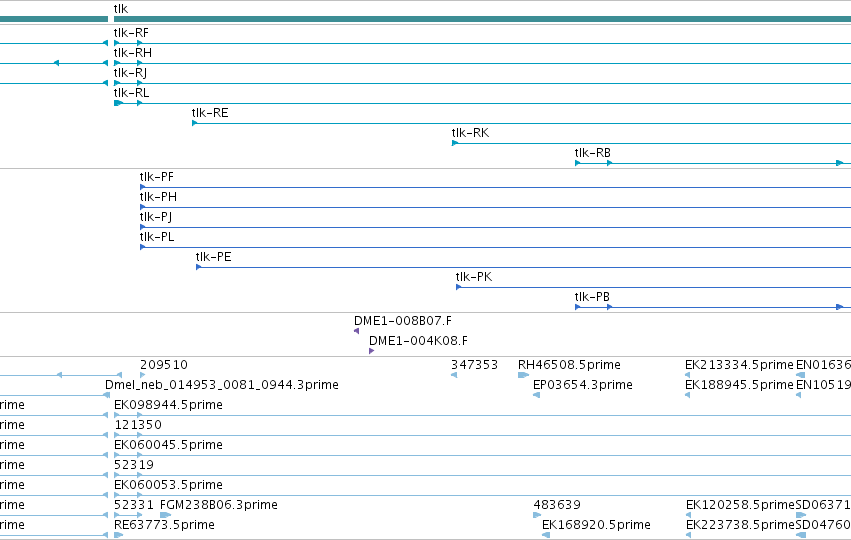Screen dimensions: 851x540
Task: Click the FGM238B06.3prime feature block
Action: click(166, 515)
